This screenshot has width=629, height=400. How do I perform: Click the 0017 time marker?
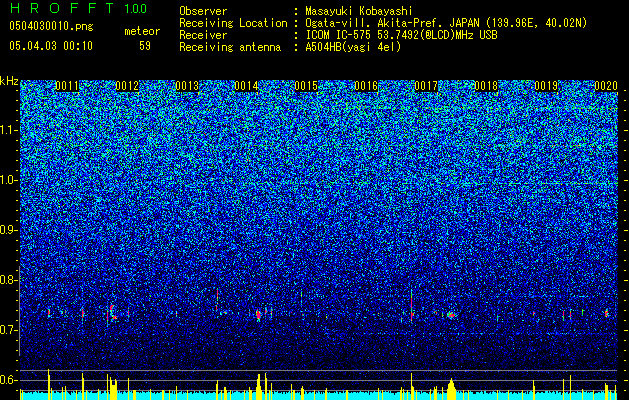426,86
